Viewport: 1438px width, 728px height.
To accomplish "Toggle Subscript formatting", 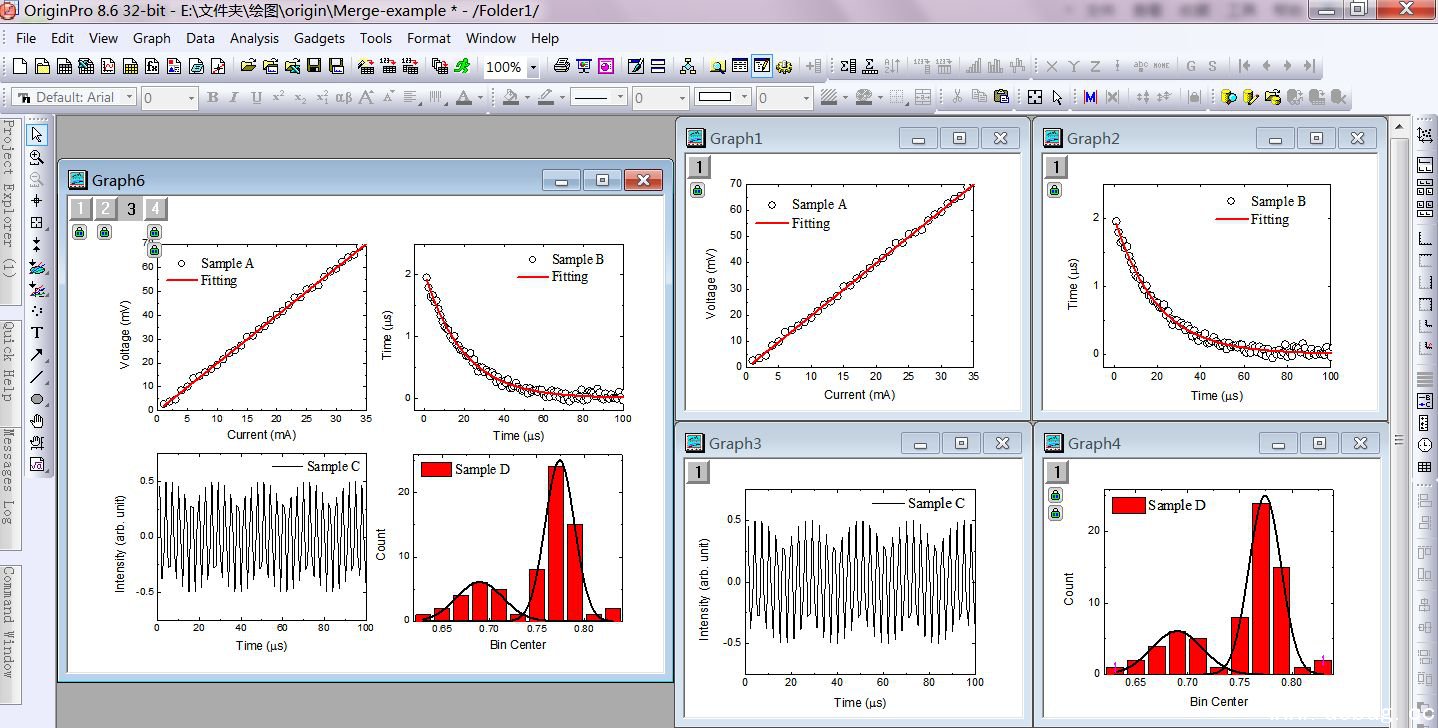I will tap(299, 97).
